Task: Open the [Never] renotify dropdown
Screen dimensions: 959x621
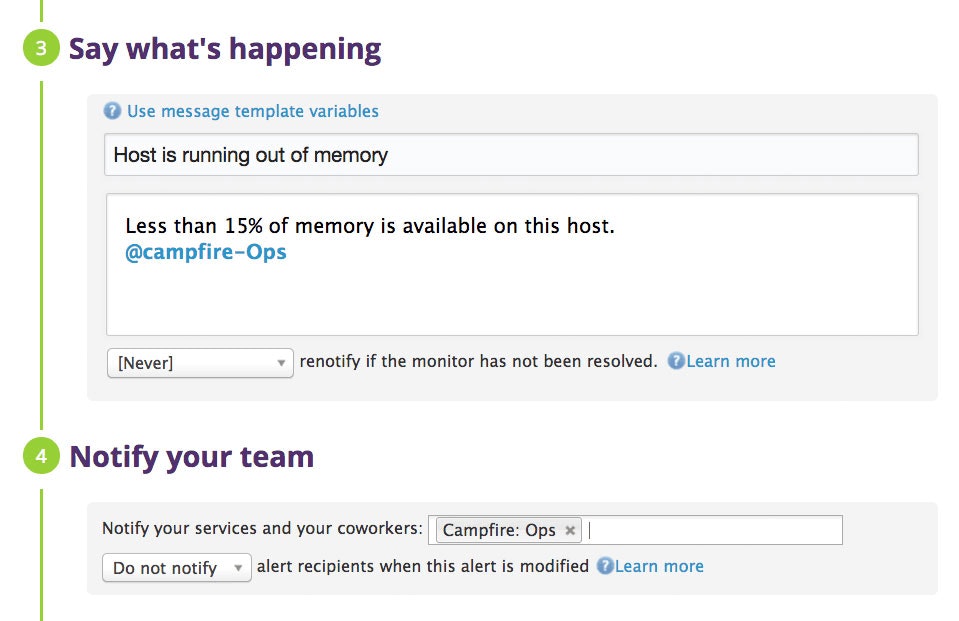Action: (x=200, y=363)
